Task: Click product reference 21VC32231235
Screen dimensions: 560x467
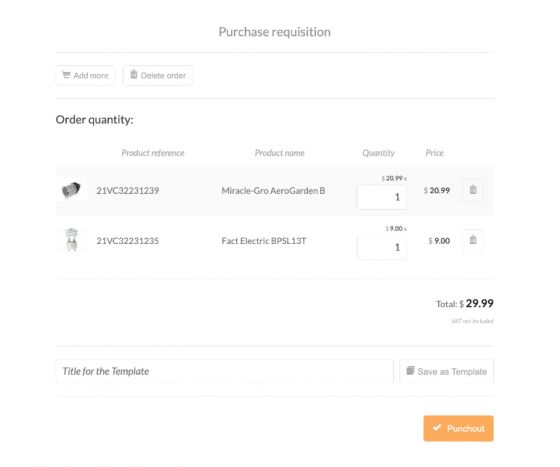Action: point(128,241)
